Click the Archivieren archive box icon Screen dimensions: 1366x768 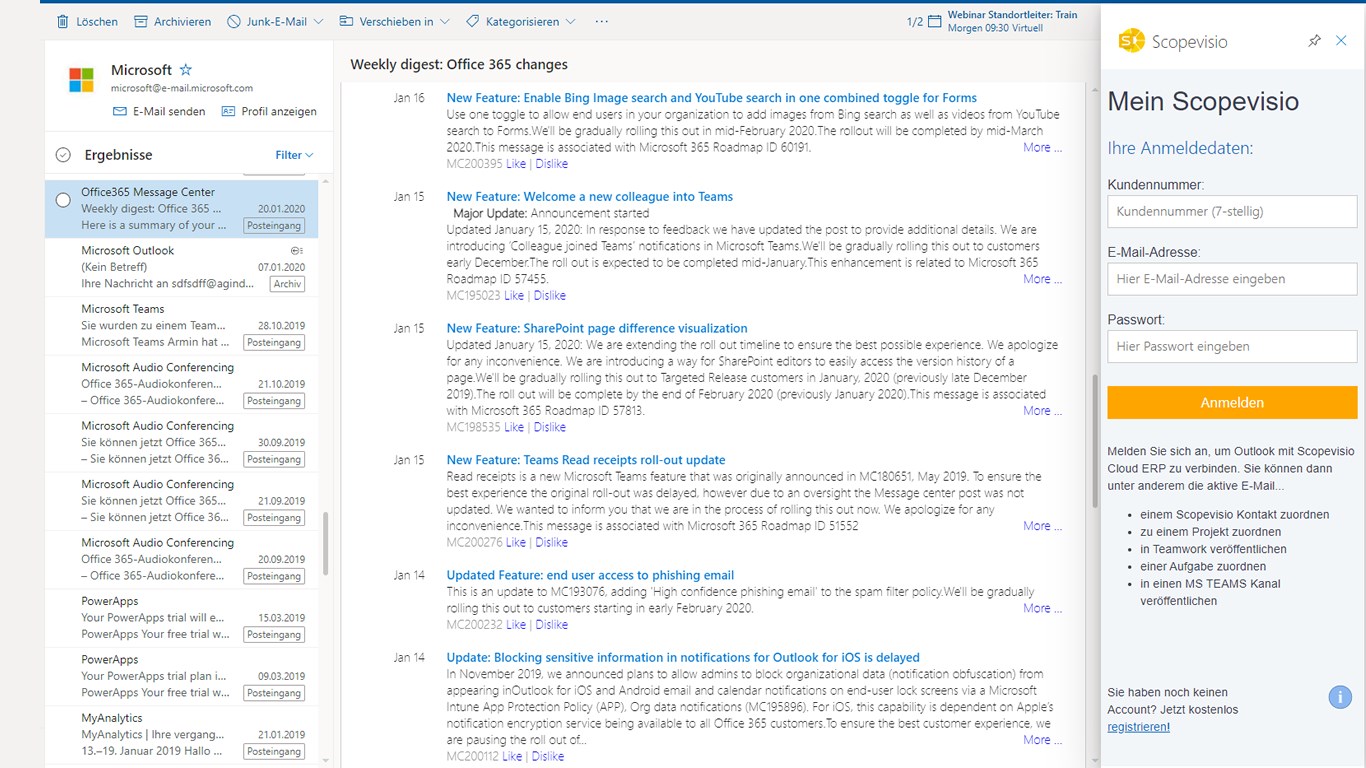(x=141, y=21)
